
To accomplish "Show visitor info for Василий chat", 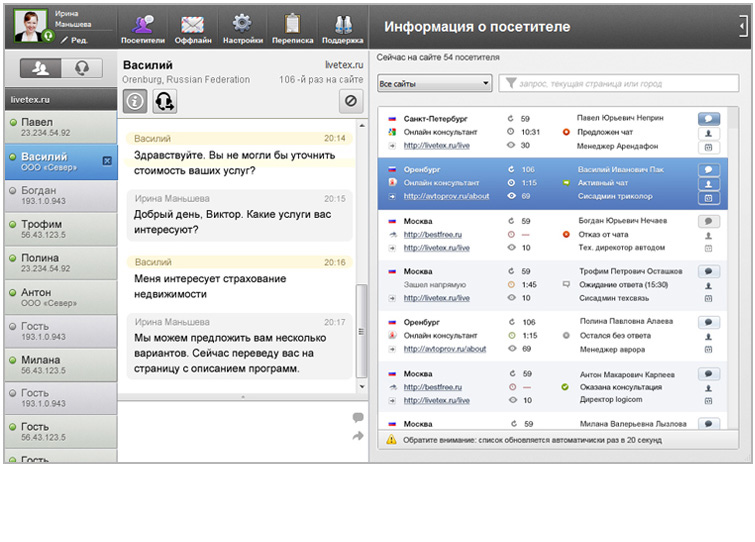I will [x=136, y=100].
